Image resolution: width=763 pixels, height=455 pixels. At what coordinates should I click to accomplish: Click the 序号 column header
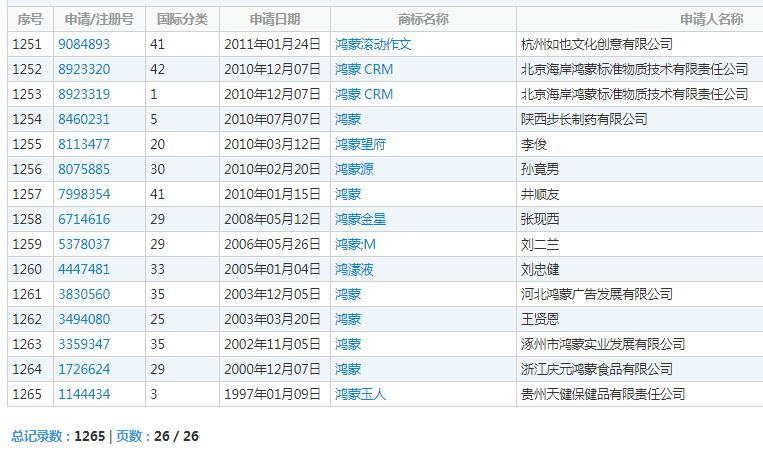(x=30, y=19)
